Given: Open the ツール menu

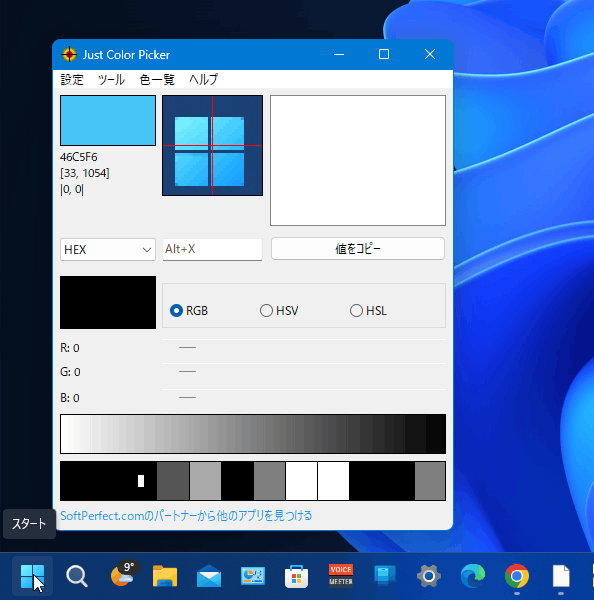Looking at the screenshot, I should (x=111, y=79).
